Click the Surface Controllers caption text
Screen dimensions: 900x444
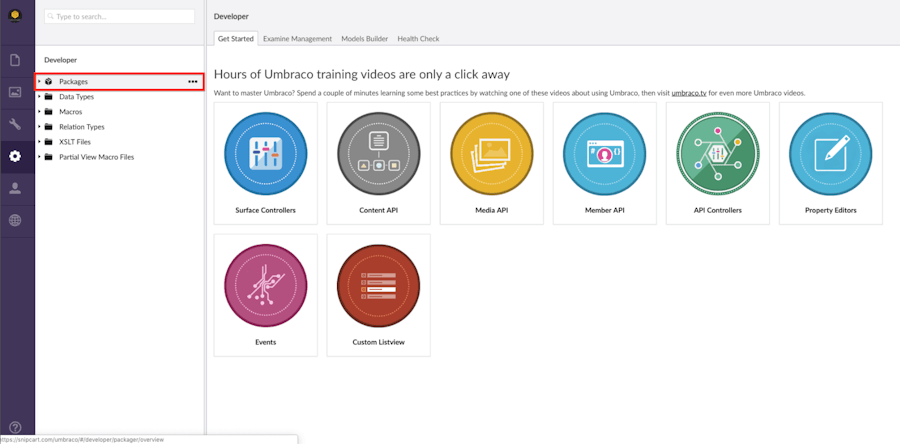click(265, 211)
